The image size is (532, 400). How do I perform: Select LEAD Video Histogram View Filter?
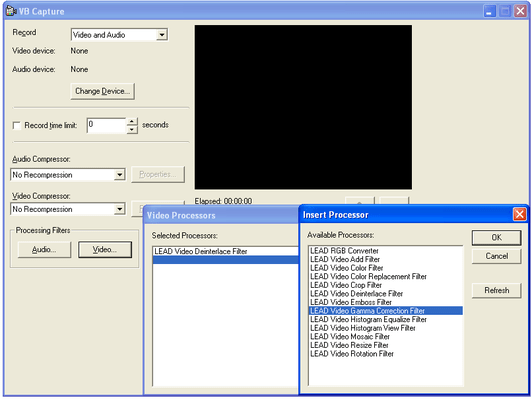pos(385,328)
